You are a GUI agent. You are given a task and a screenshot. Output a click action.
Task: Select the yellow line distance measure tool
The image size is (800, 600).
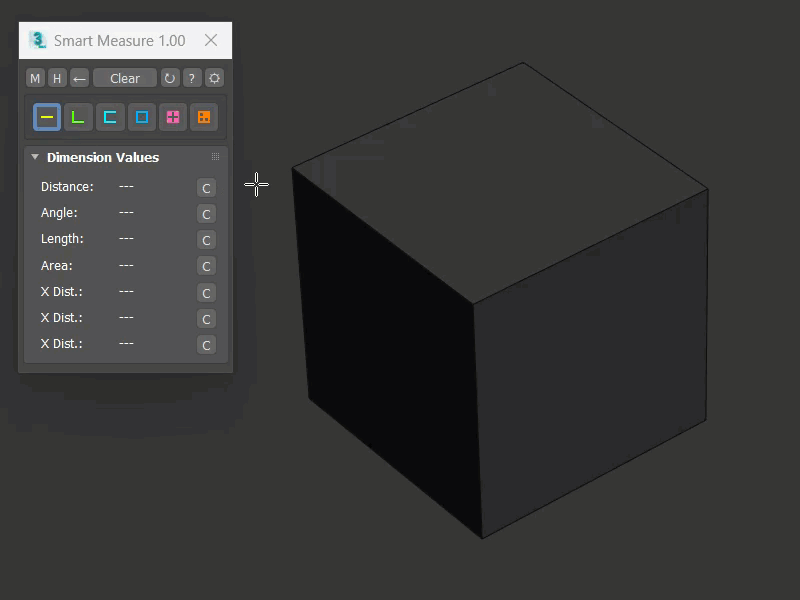pyautogui.click(x=46, y=117)
